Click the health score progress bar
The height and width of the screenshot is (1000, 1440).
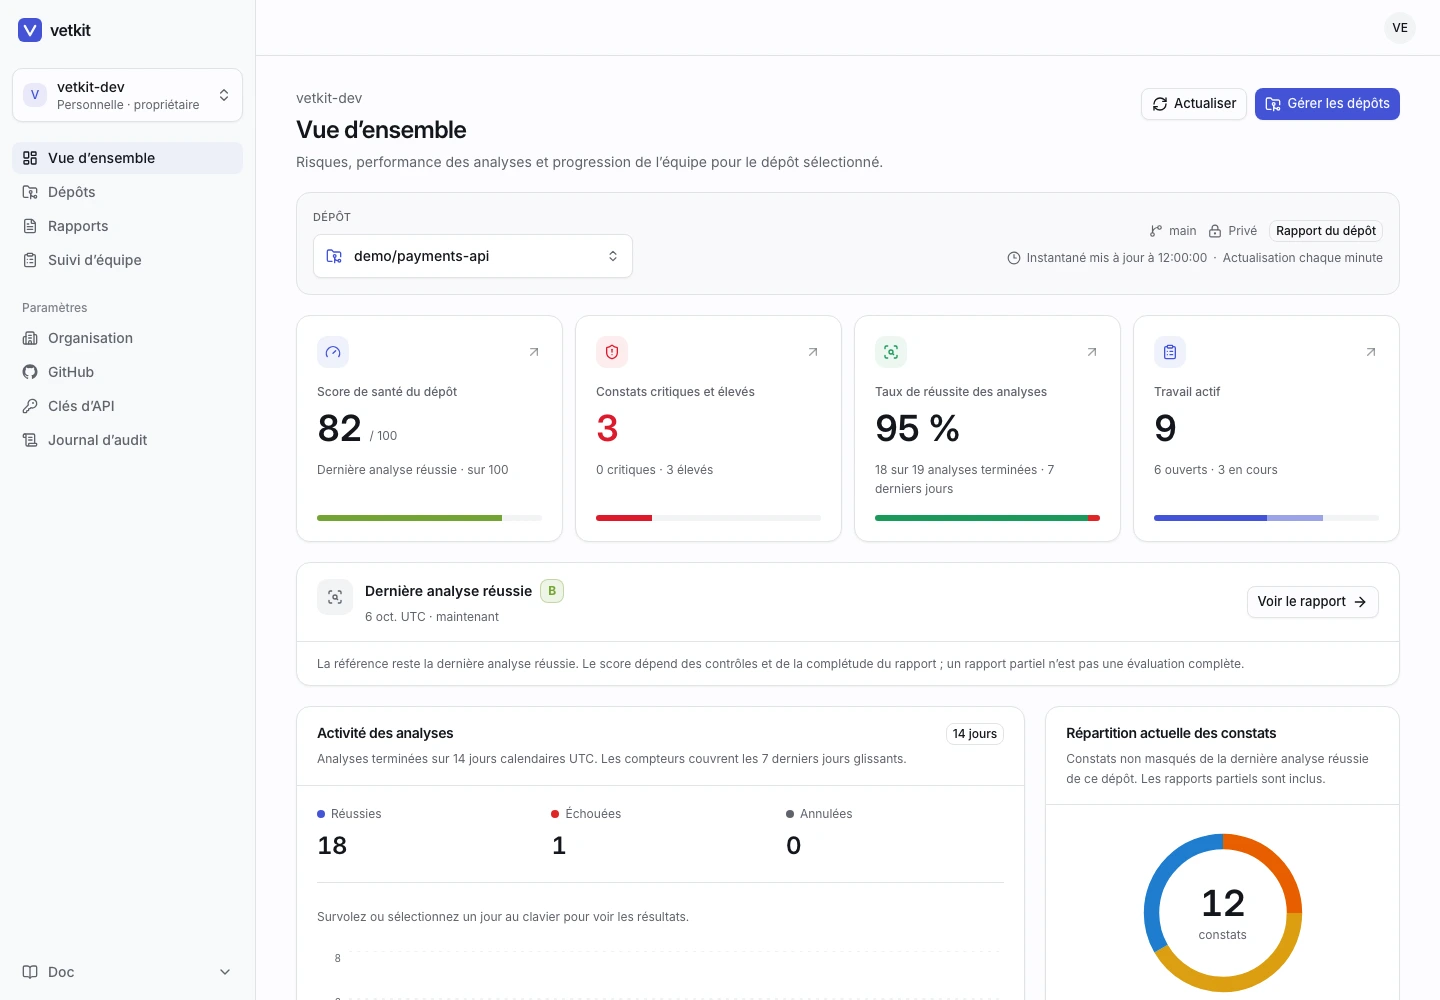coord(429,518)
